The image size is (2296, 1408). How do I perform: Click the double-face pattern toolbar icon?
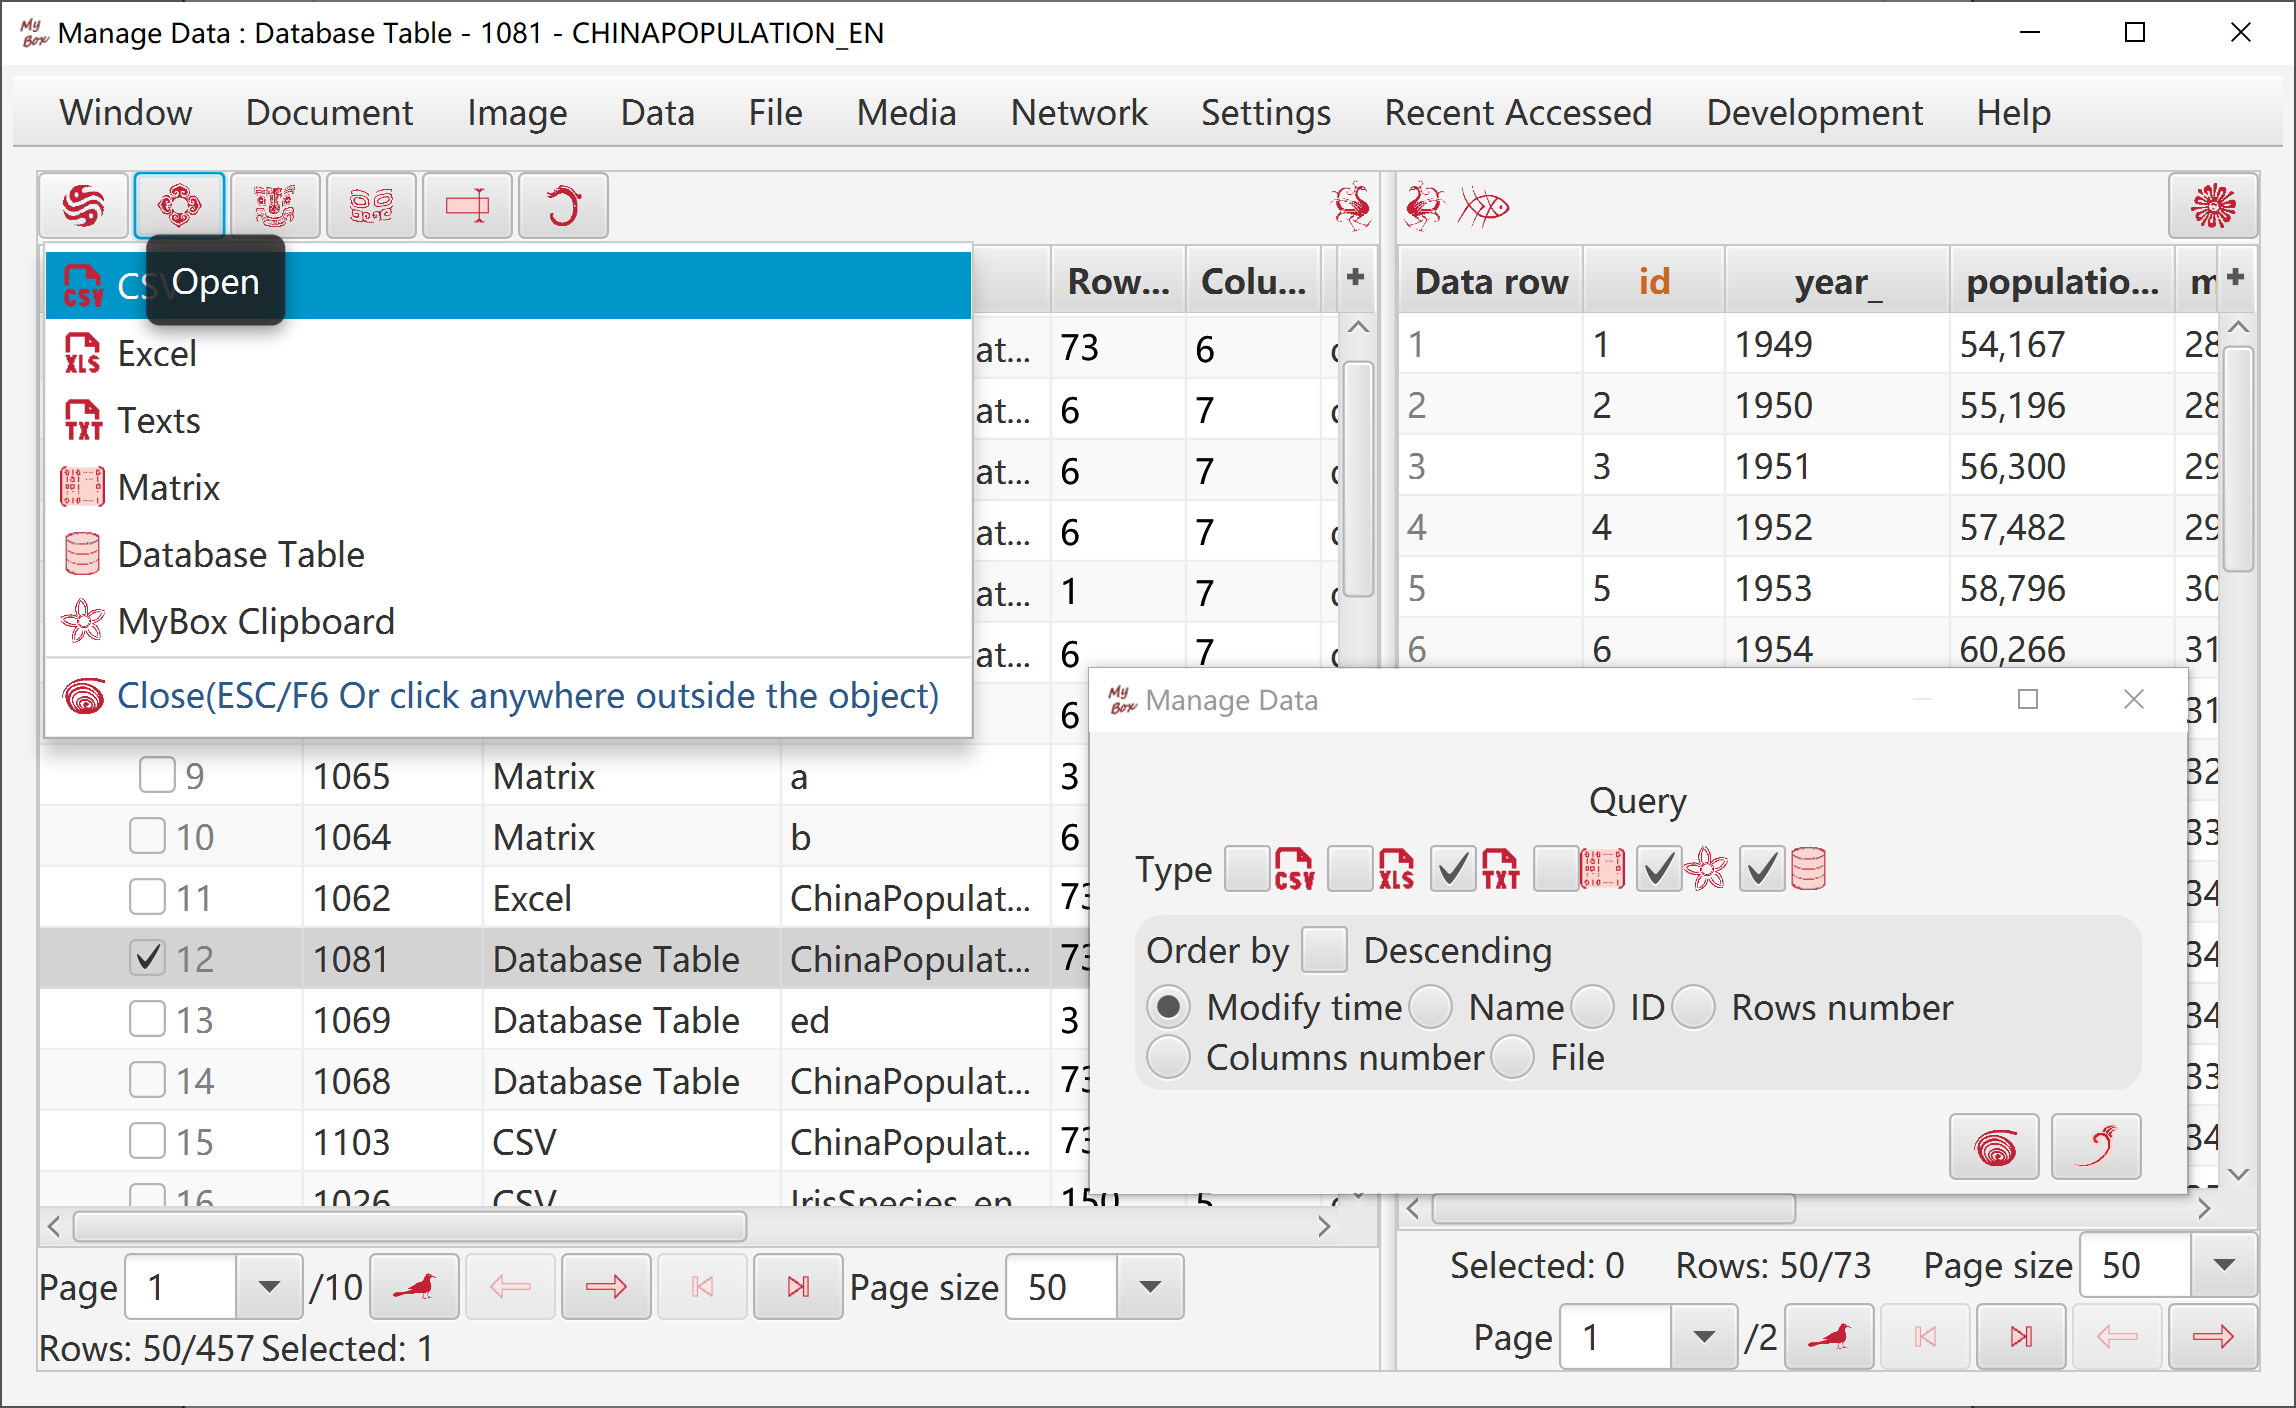point(371,206)
